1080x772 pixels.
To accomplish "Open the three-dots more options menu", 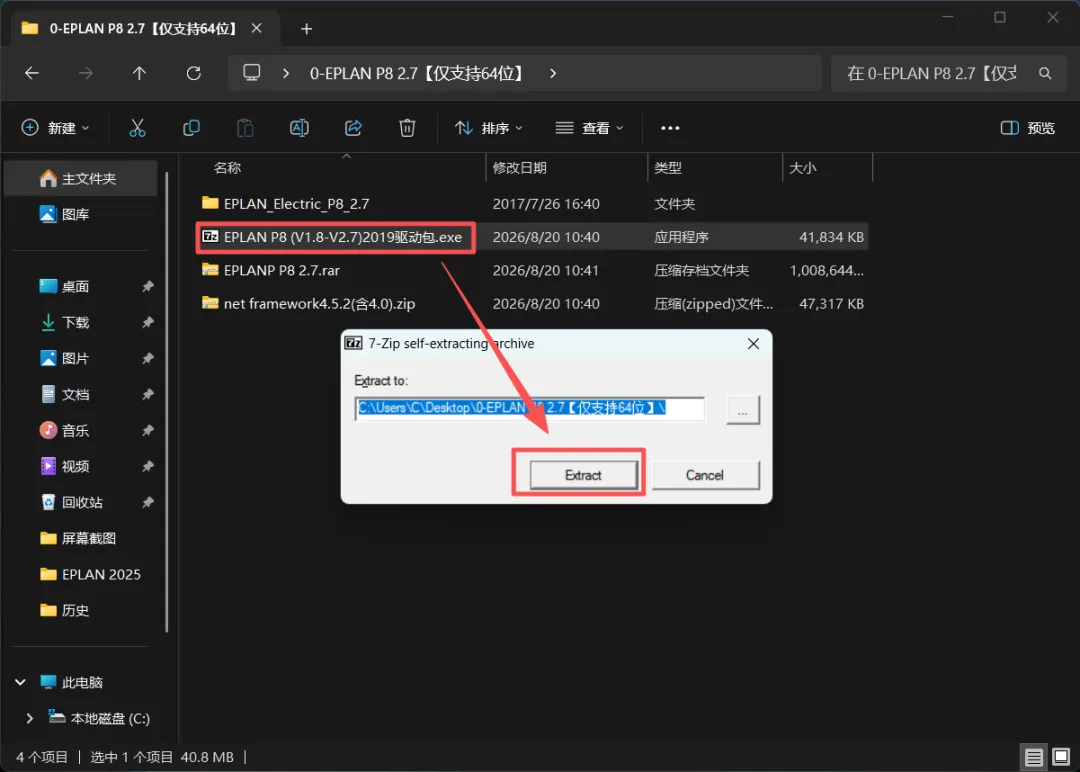I will (670, 128).
